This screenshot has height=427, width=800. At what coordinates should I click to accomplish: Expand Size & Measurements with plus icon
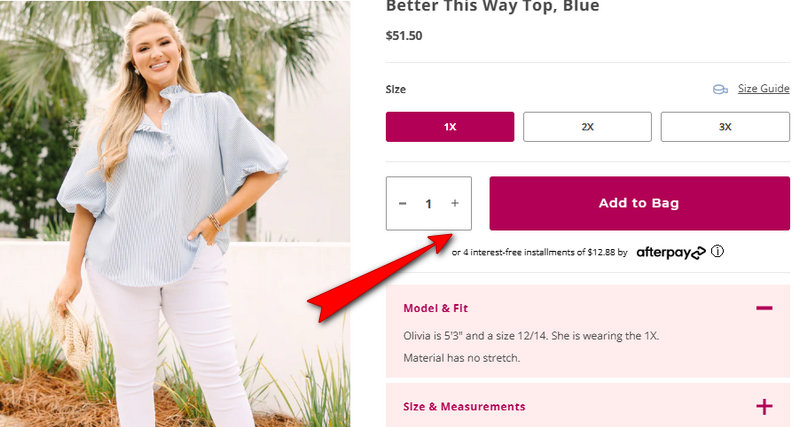pos(764,407)
